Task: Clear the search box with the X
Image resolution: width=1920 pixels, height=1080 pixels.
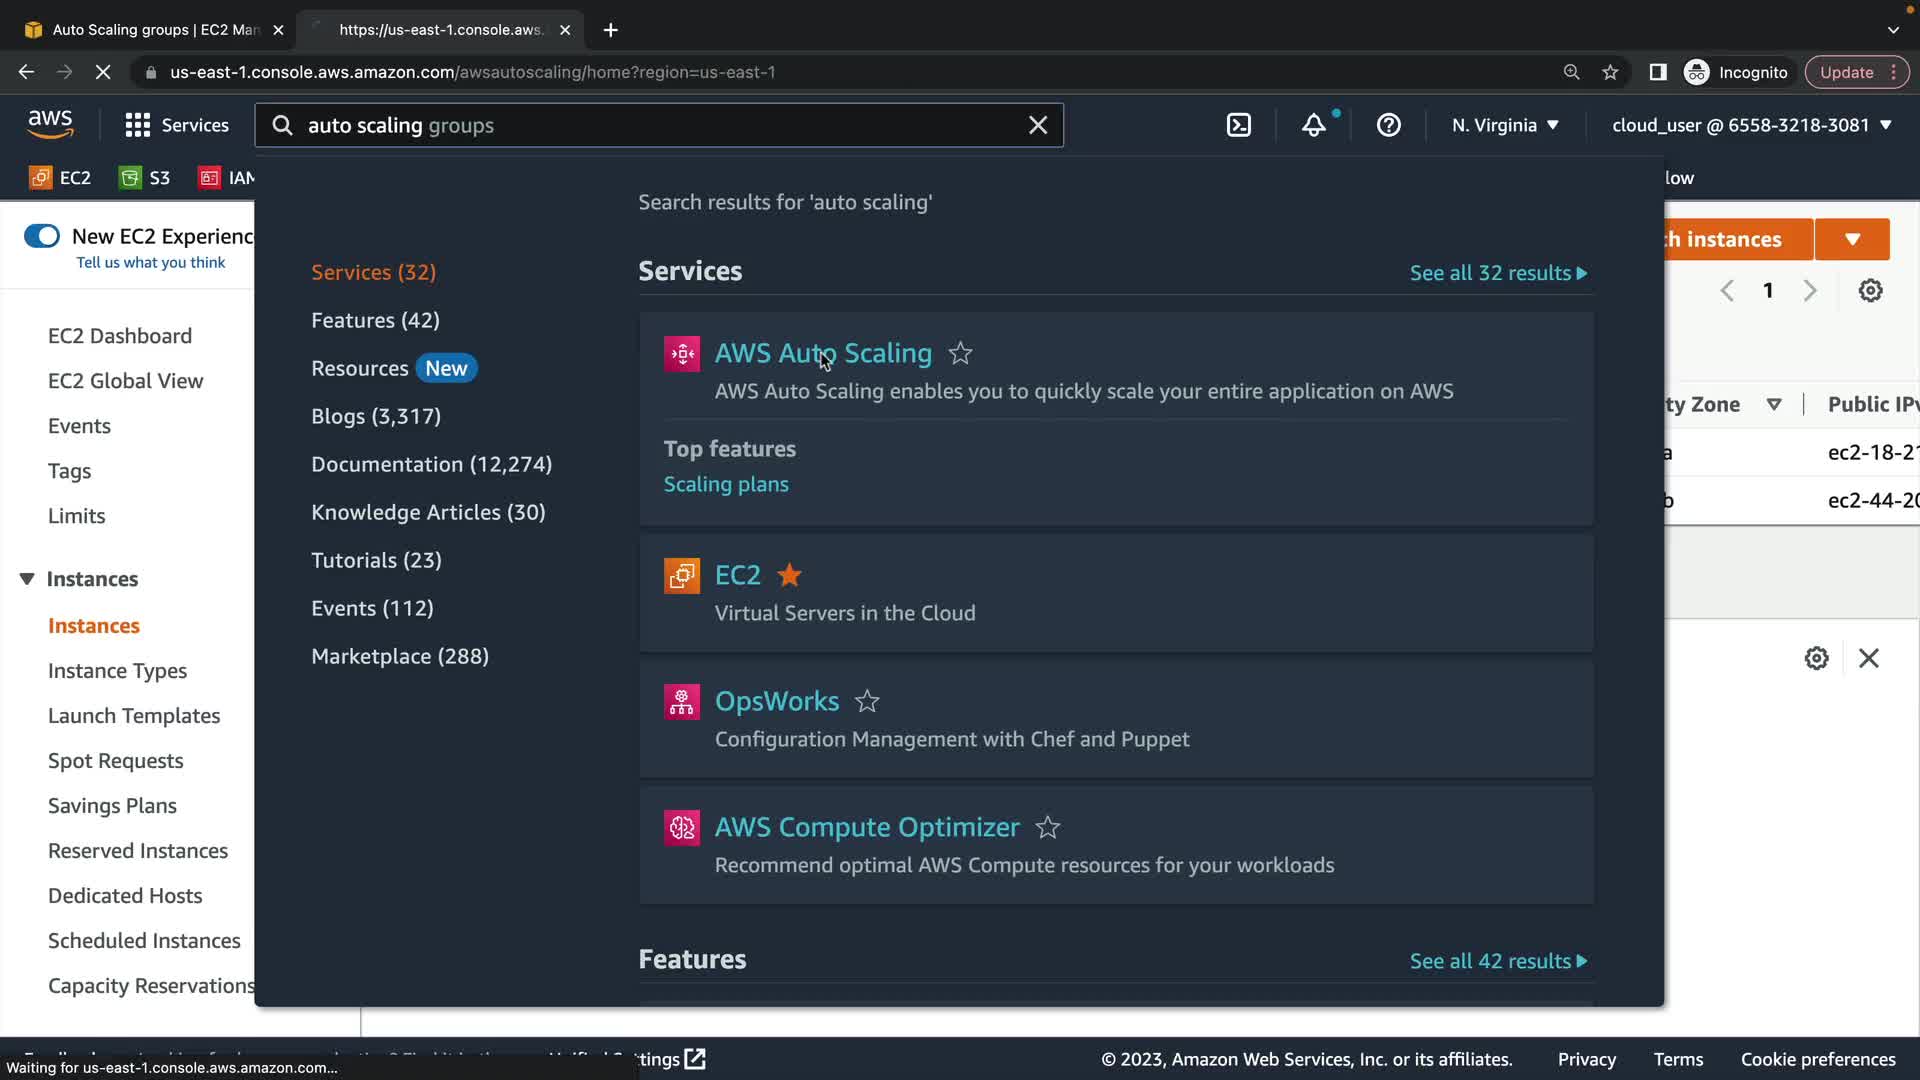Action: point(1038,125)
